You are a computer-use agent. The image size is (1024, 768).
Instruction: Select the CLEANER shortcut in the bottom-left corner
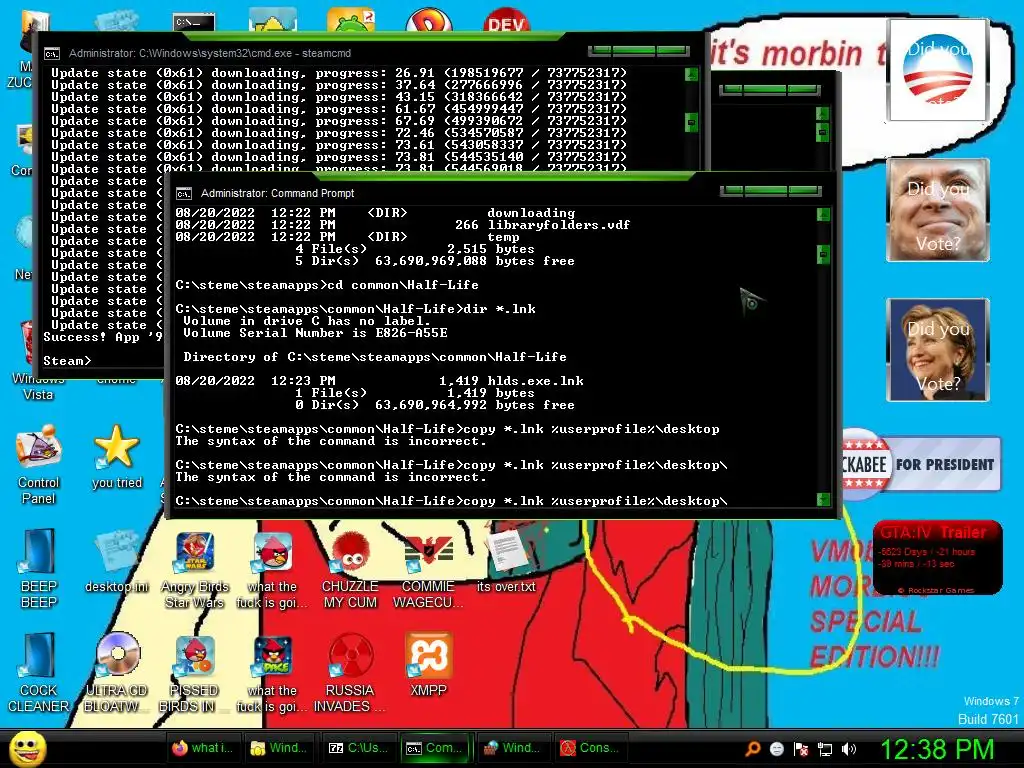pyautogui.click(x=39, y=673)
